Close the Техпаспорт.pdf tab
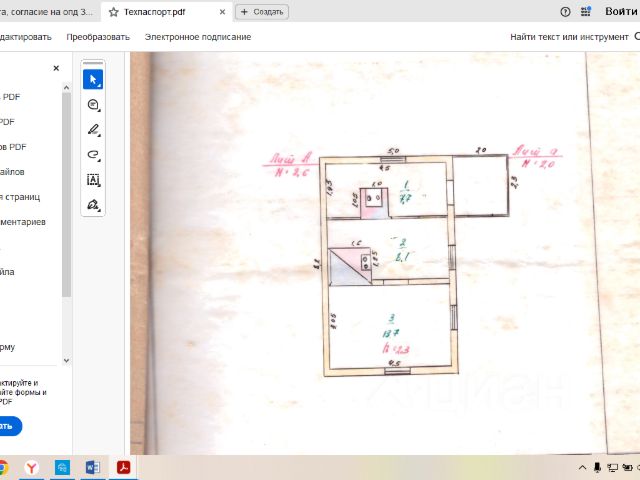 pos(222,12)
